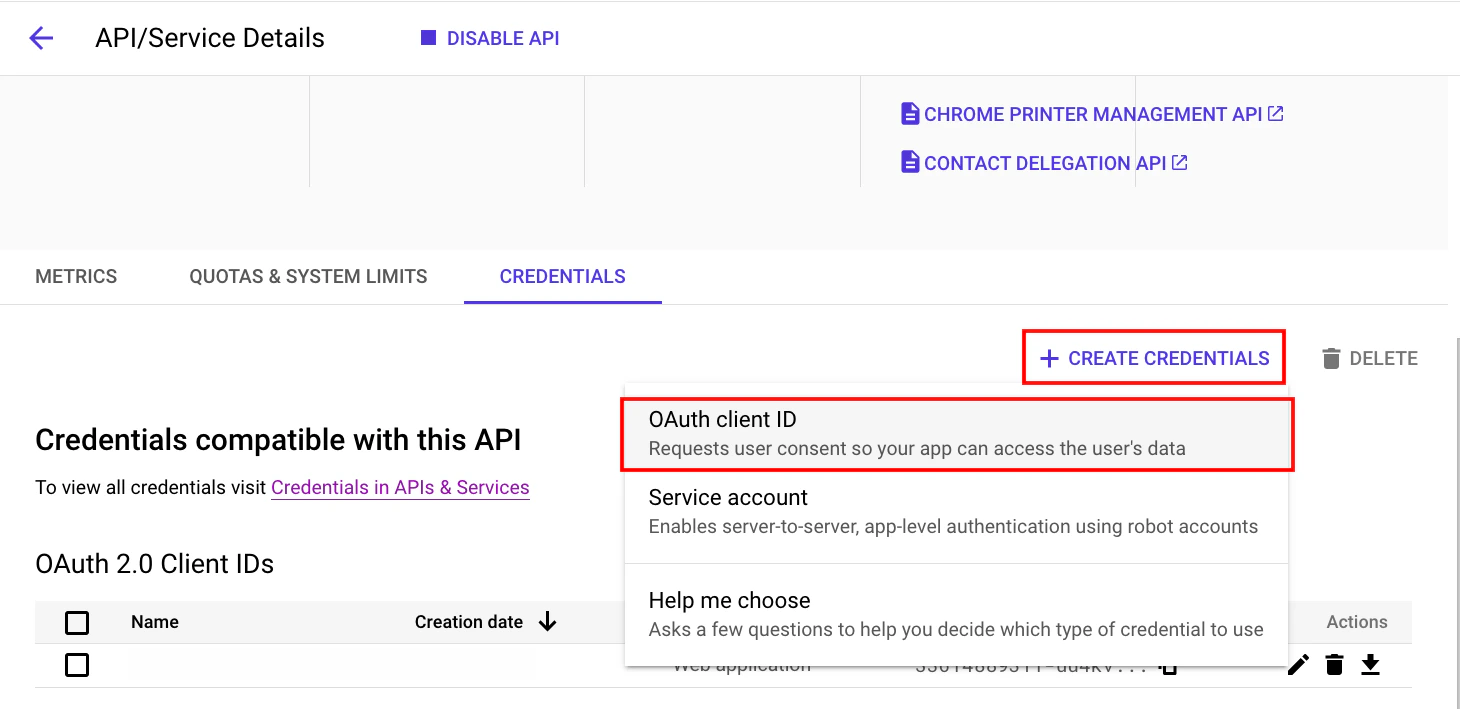The image size is (1460, 709).
Task: Click the back arrow to previous page
Action: (x=39, y=37)
